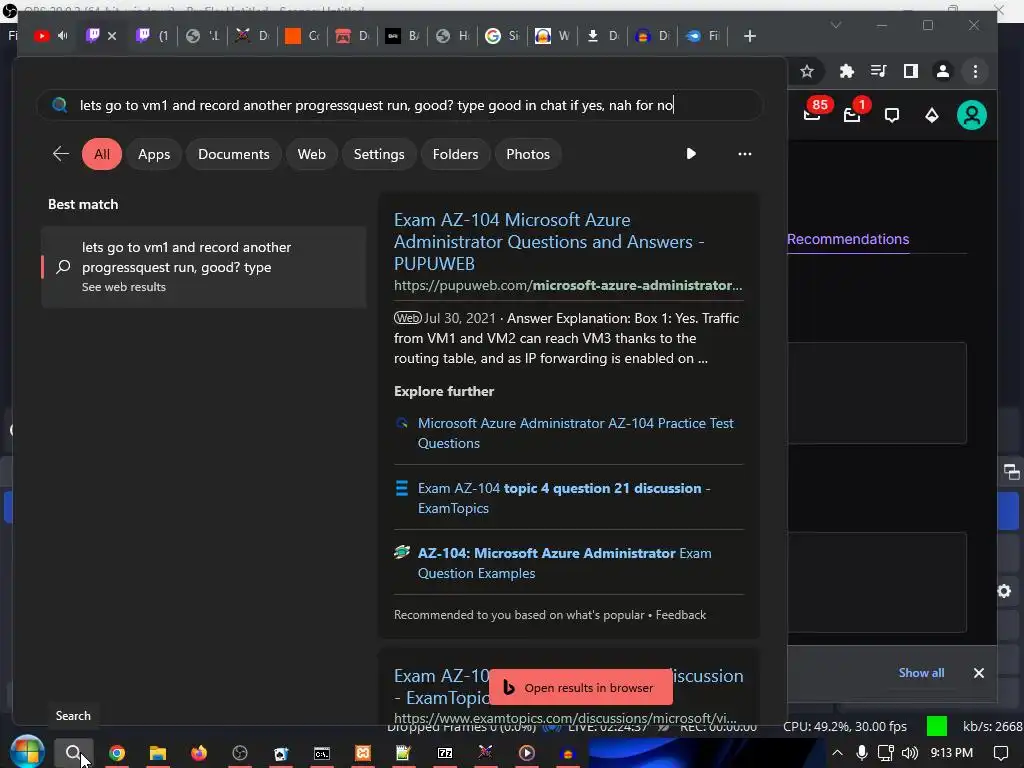Open the browser Extensions puzzle icon
The width and height of the screenshot is (1024, 768).
tap(846, 71)
